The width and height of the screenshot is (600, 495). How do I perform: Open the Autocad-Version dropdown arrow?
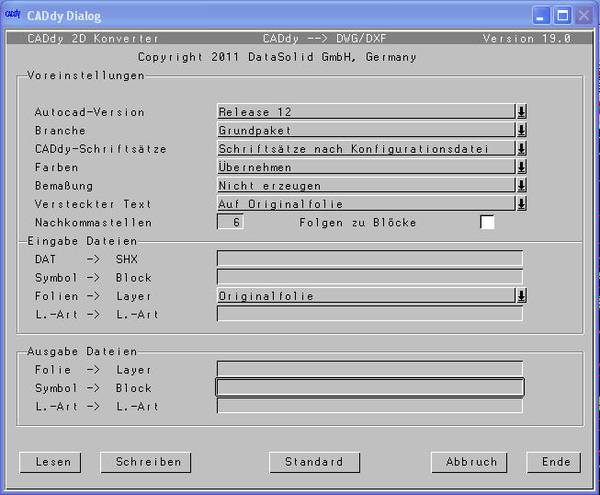pyautogui.click(x=521, y=112)
